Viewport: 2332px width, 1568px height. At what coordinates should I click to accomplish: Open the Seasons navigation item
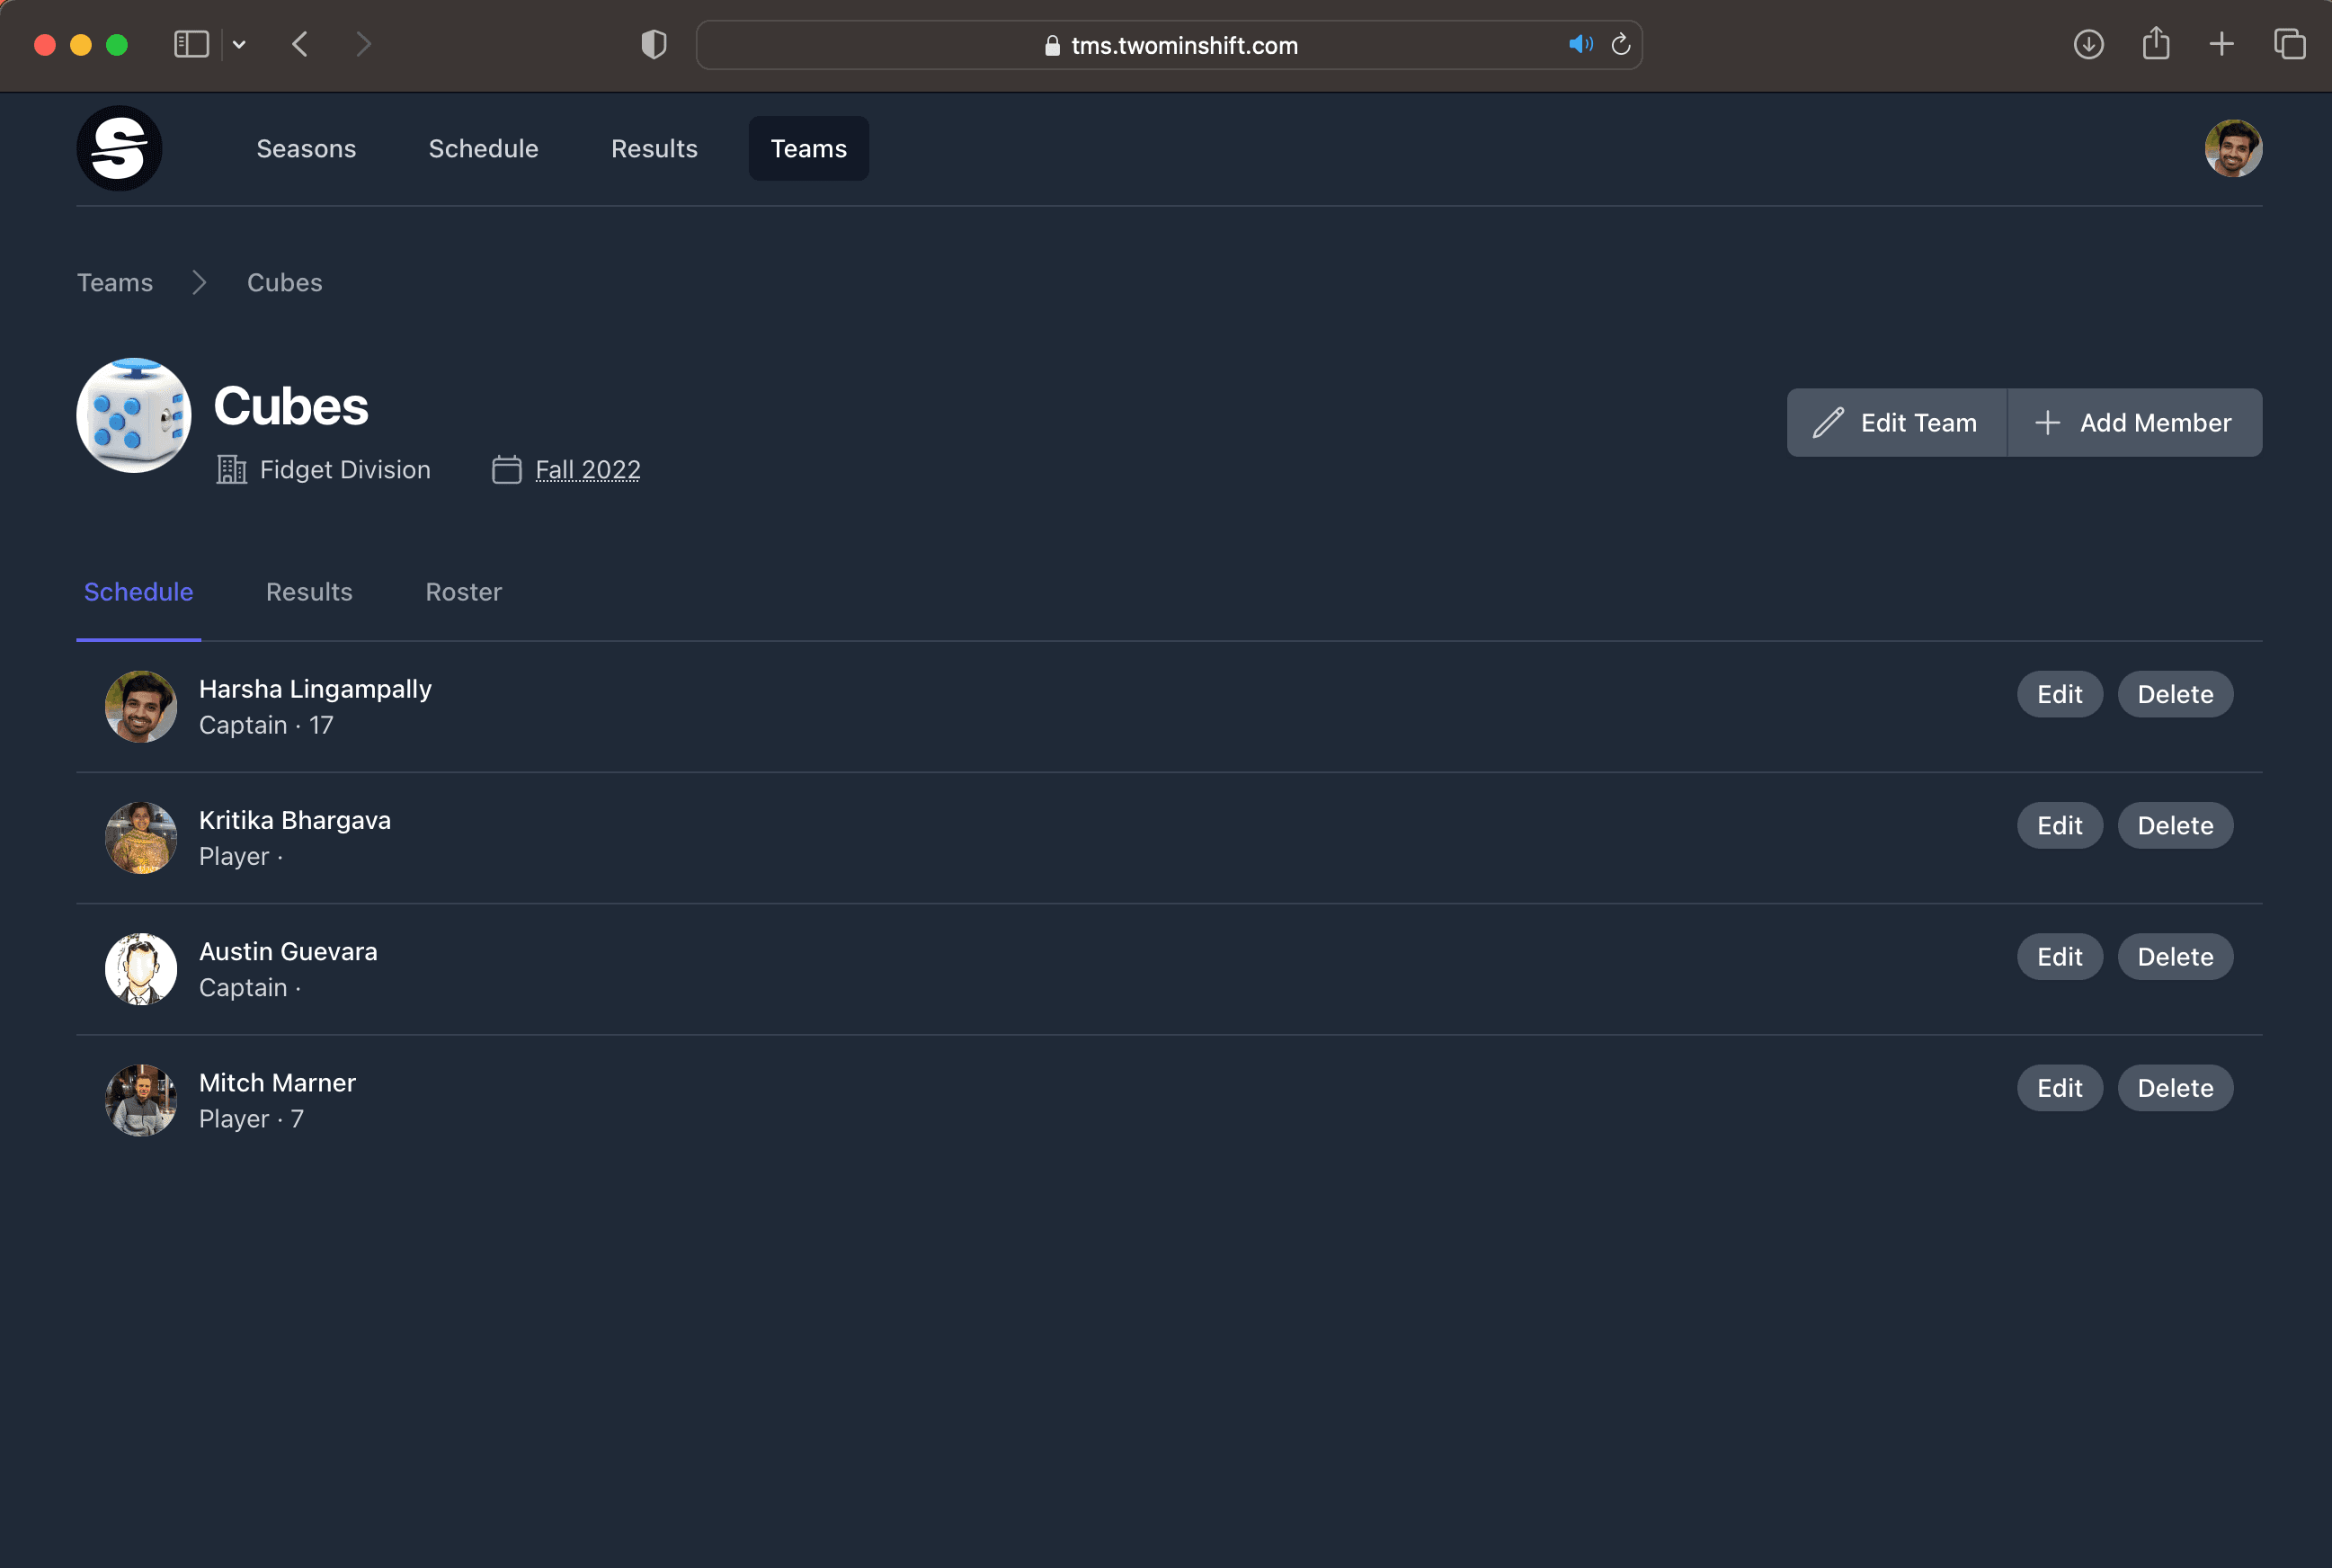306,148
